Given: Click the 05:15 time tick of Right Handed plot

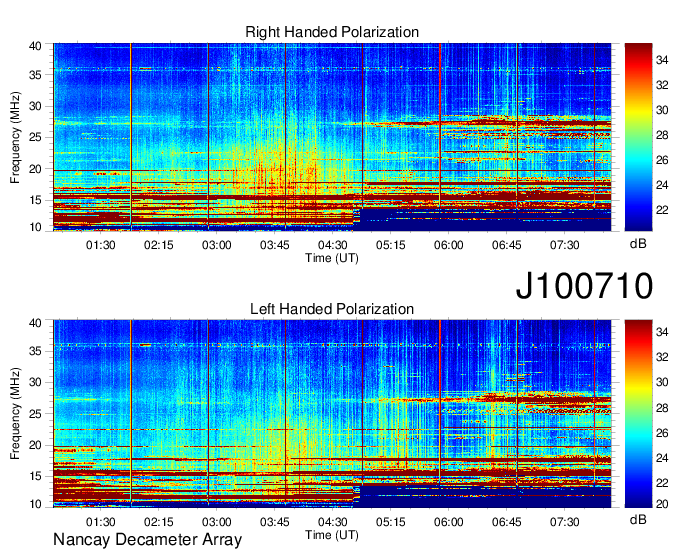Looking at the screenshot, I should coord(391,245).
